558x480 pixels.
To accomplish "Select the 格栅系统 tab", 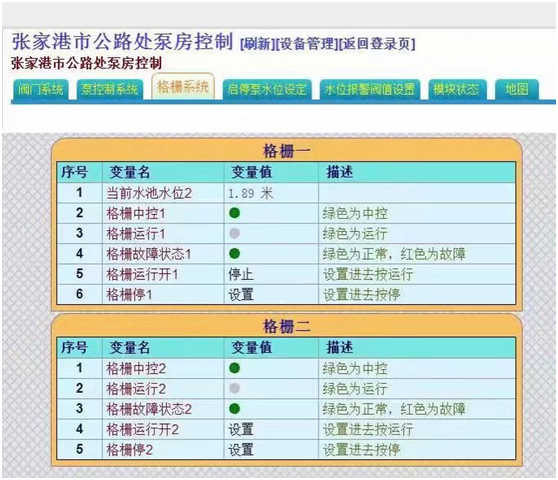I will click(x=183, y=86).
